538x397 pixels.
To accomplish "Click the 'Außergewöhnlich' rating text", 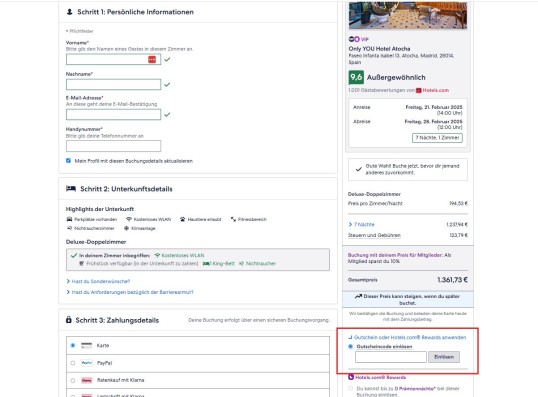I will [x=396, y=78].
